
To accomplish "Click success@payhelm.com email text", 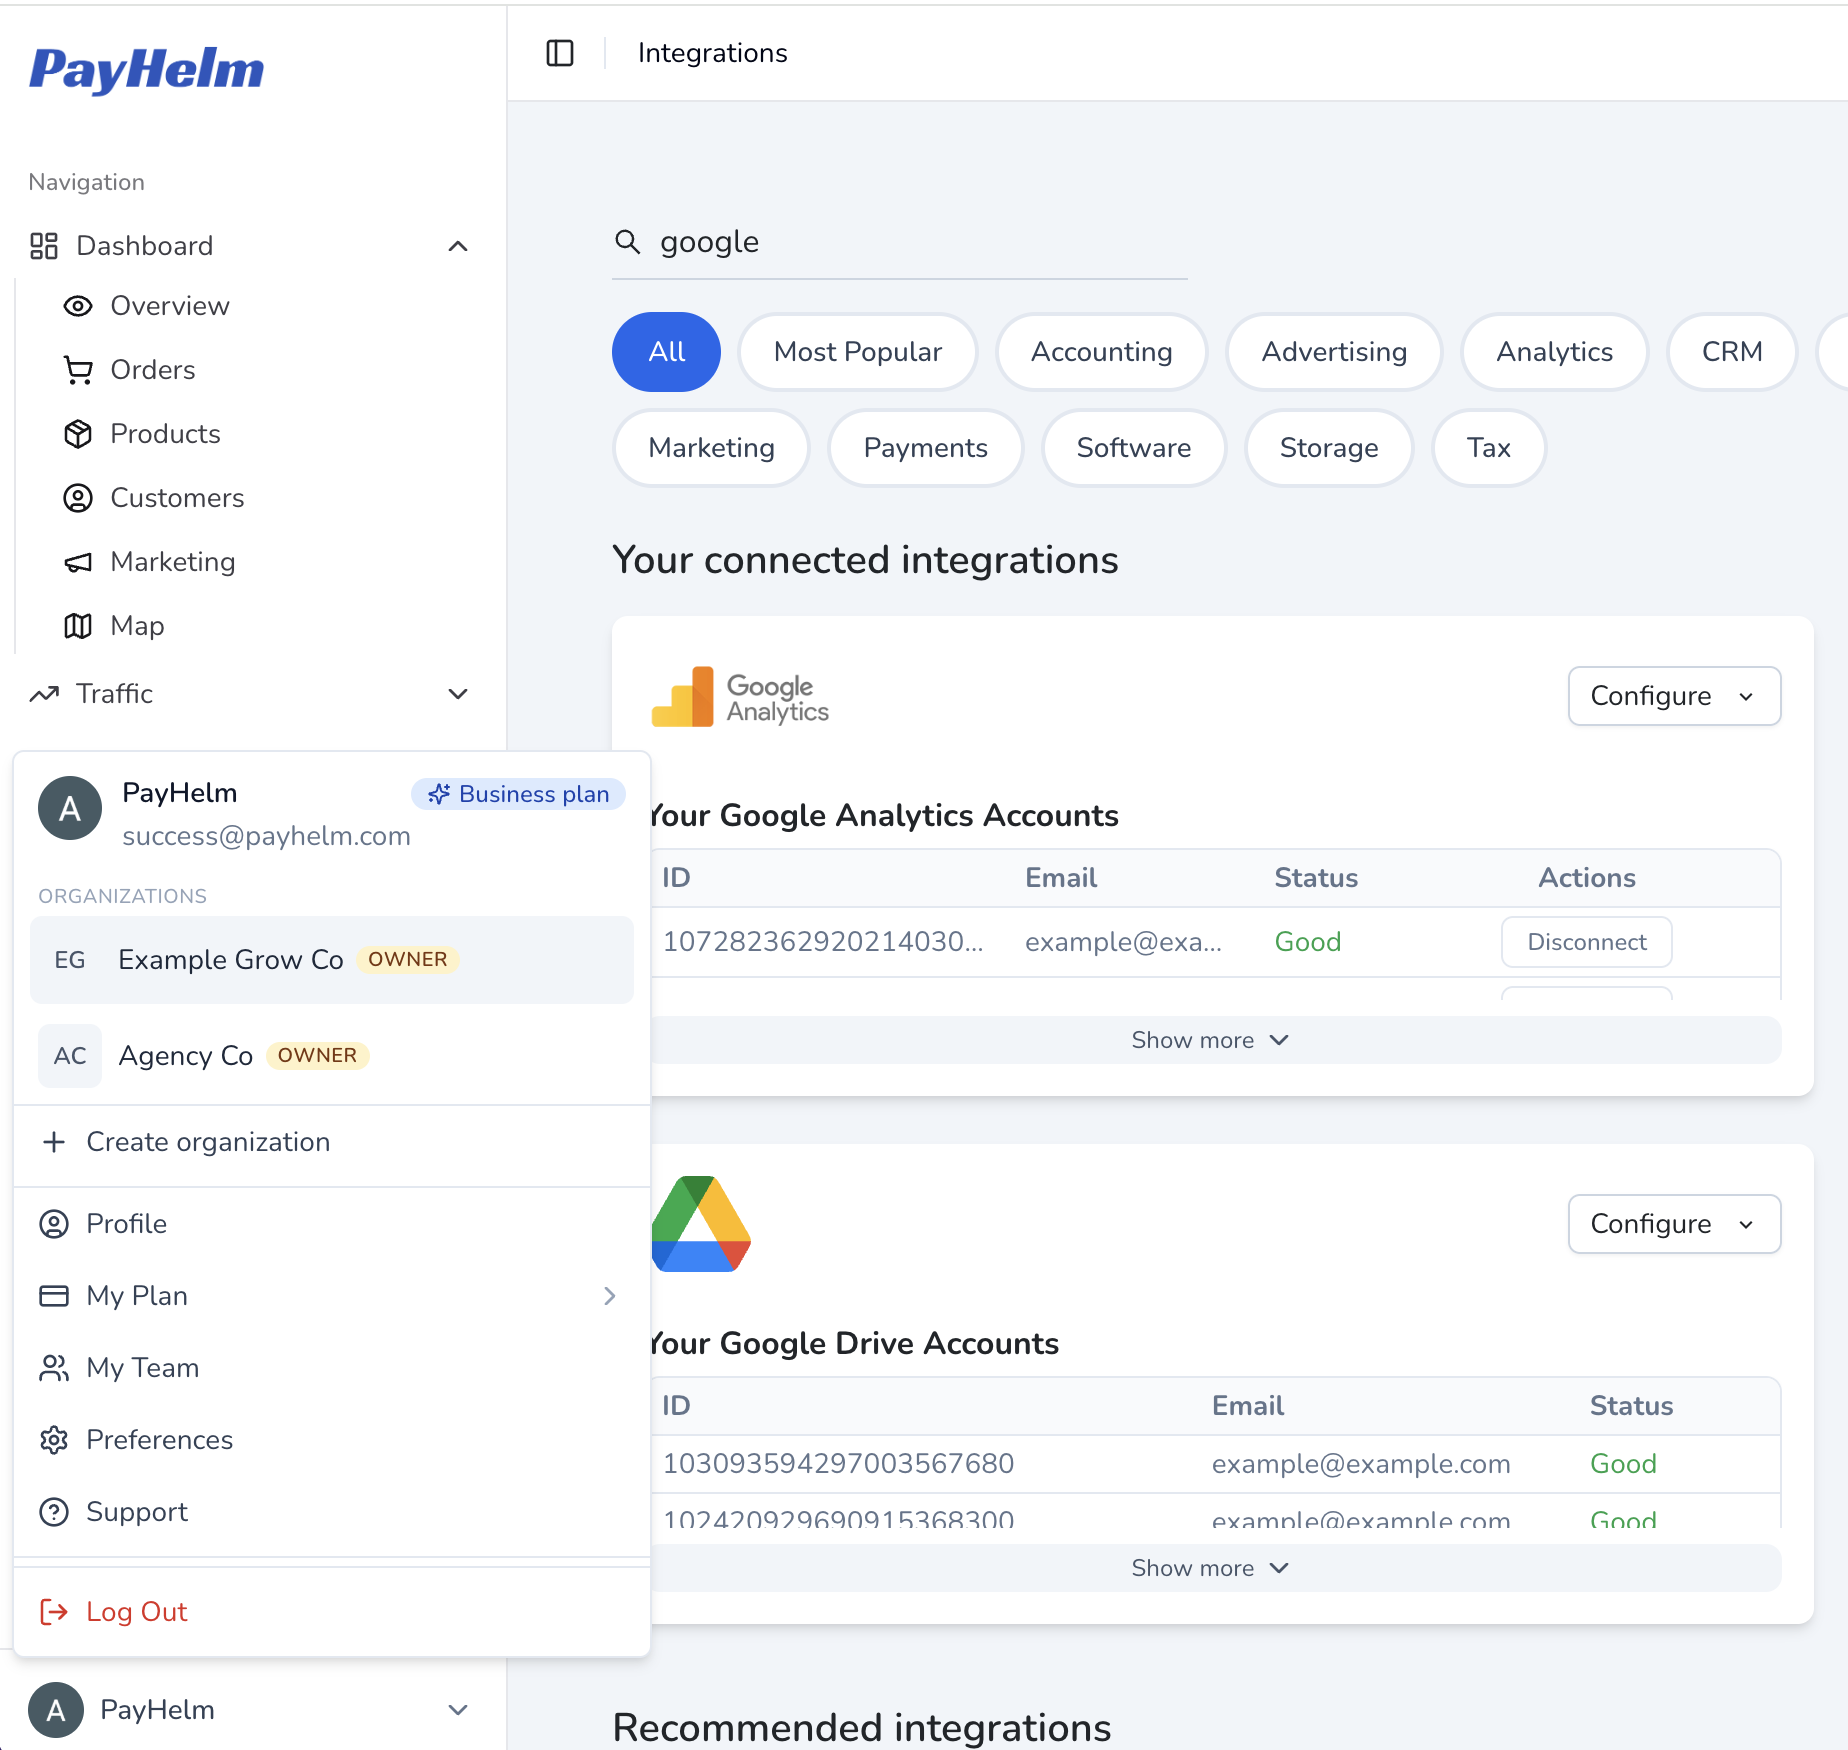I will [266, 836].
